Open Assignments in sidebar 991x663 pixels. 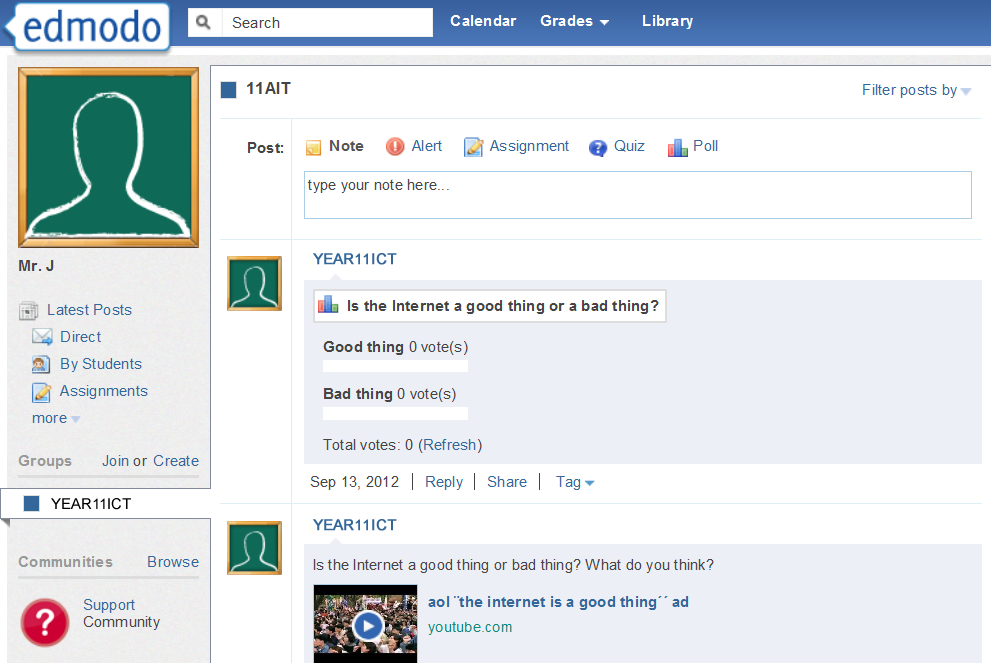pos(104,391)
